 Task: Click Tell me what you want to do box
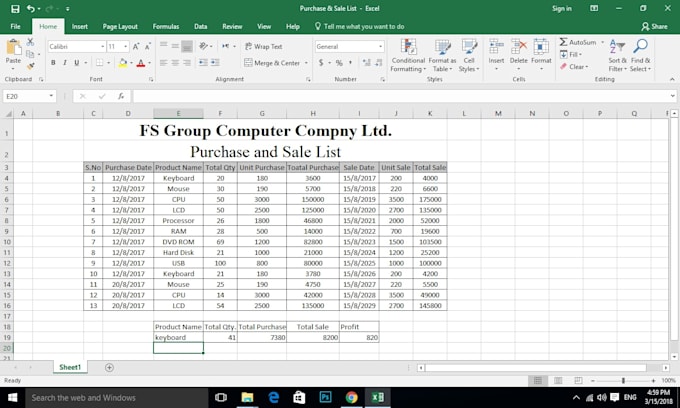click(360, 26)
